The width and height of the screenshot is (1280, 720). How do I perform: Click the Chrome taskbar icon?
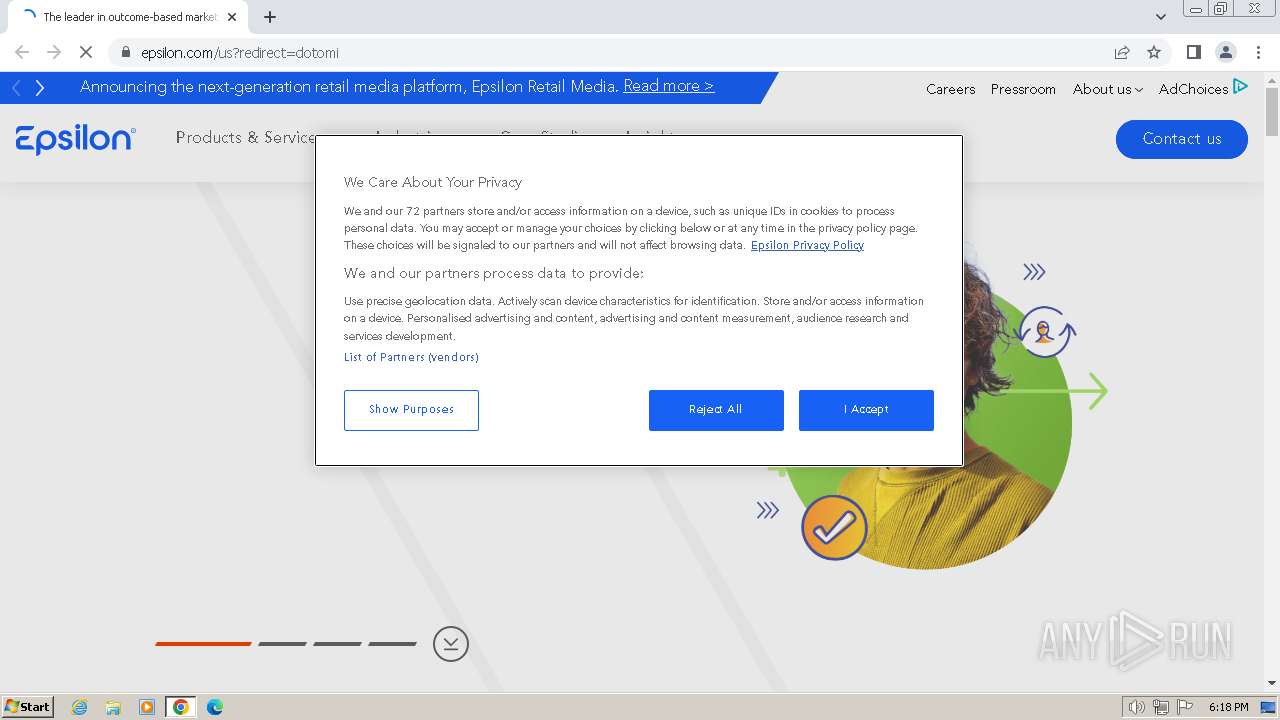pos(181,707)
